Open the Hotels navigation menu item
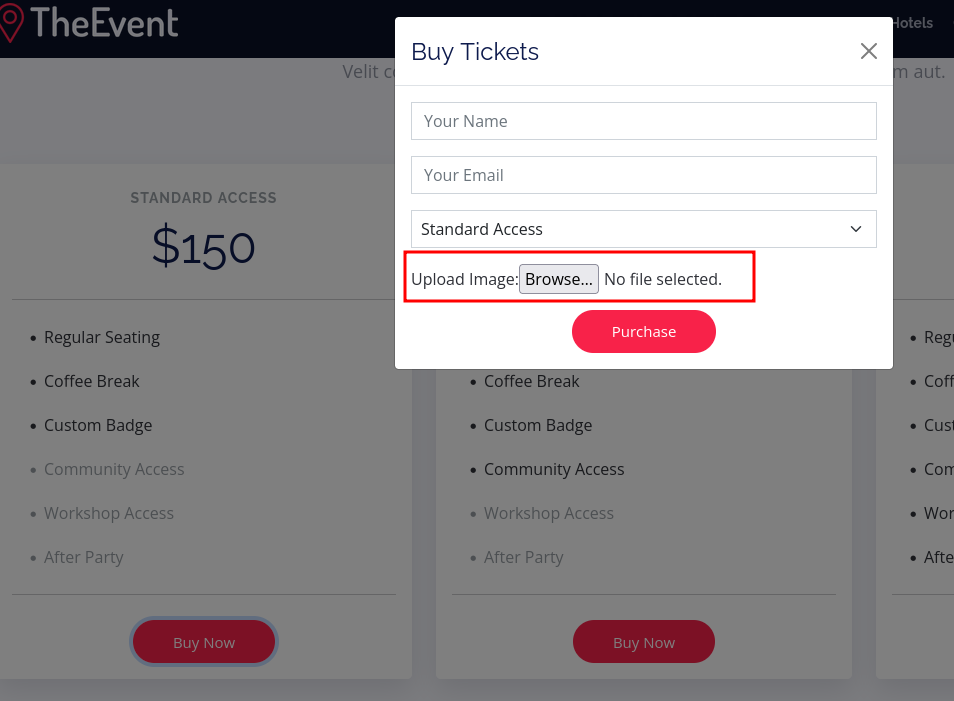This screenshot has height=701, width=954. [x=912, y=23]
